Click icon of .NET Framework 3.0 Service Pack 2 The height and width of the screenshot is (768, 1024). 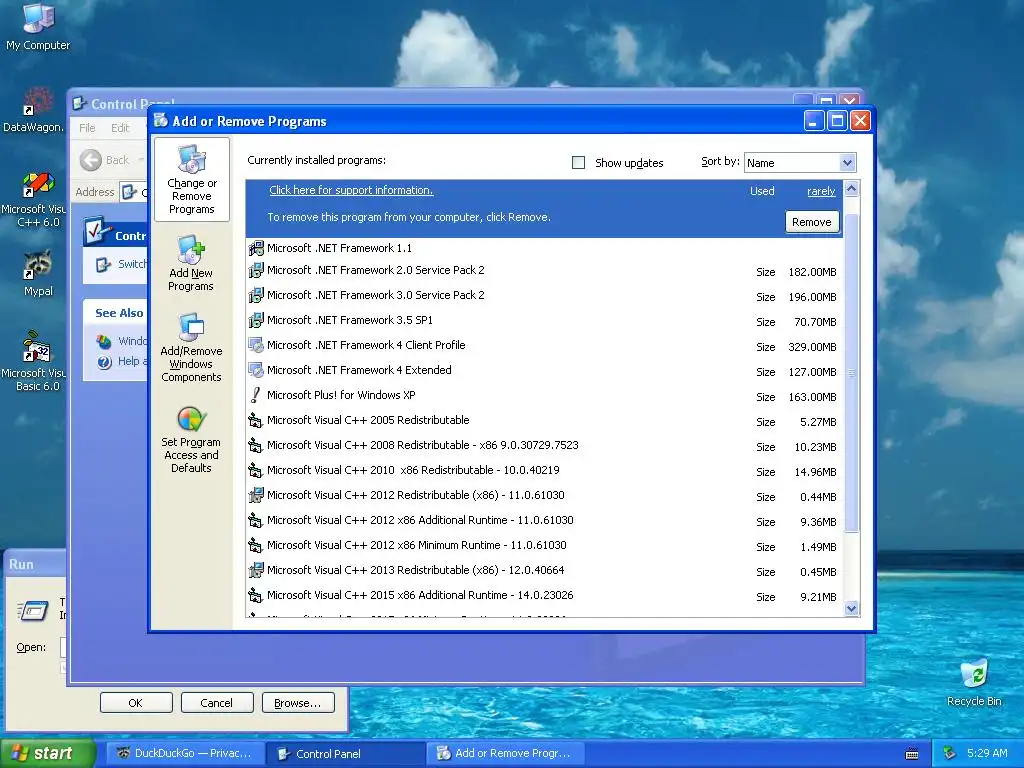pos(256,295)
